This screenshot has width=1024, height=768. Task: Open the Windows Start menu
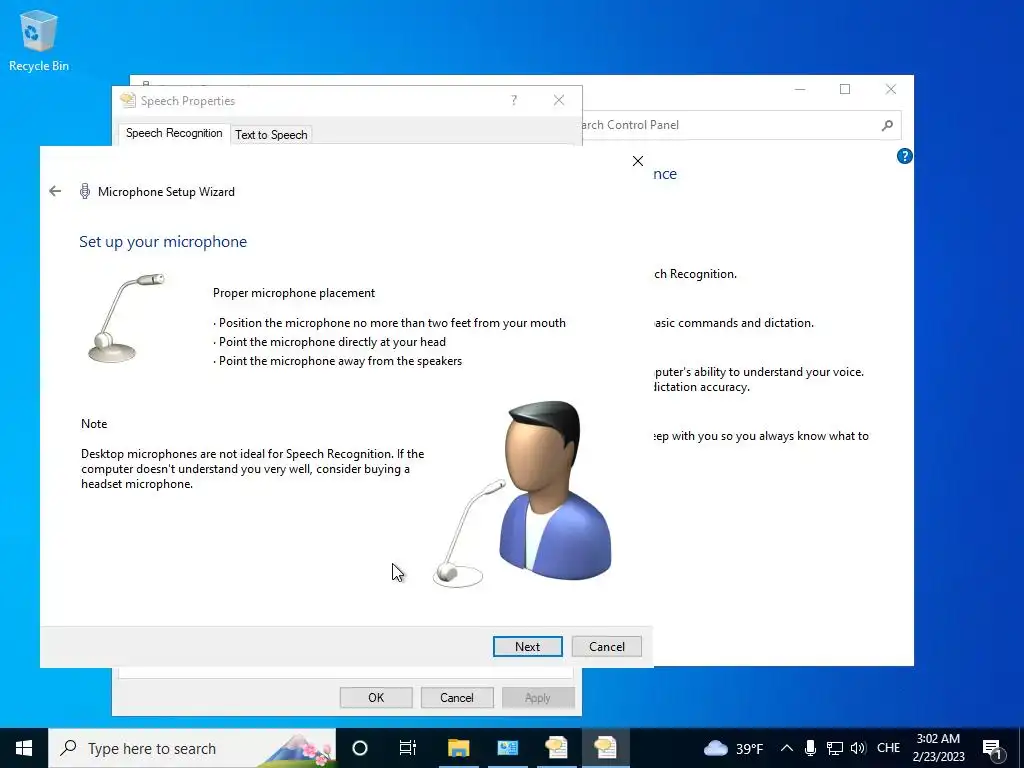tap(24, 748)
